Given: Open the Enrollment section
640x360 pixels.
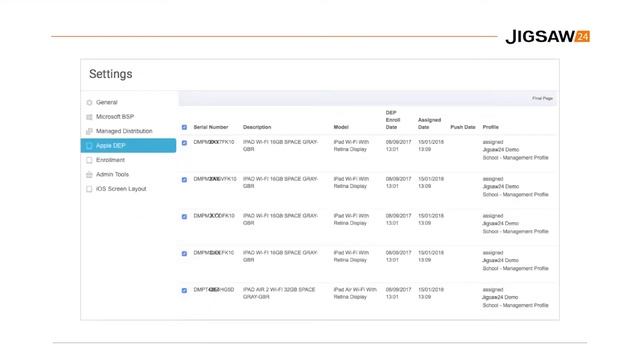Looking at the screenshot, I should [x=110, y=160].
